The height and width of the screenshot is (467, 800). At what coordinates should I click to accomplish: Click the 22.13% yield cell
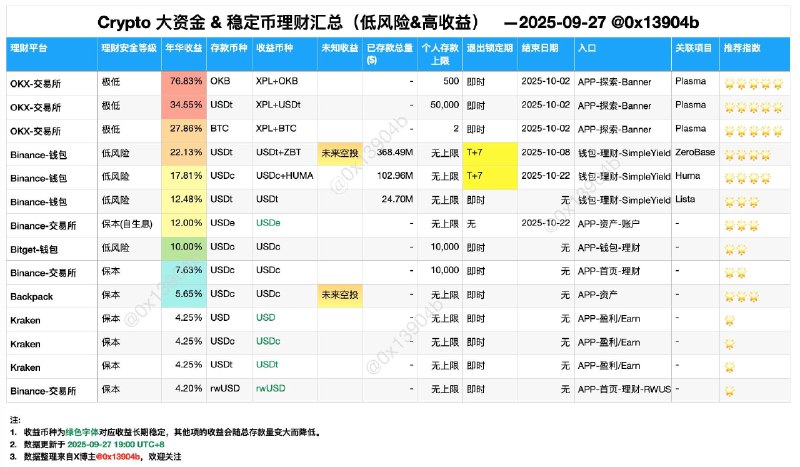tap(184, 154)
